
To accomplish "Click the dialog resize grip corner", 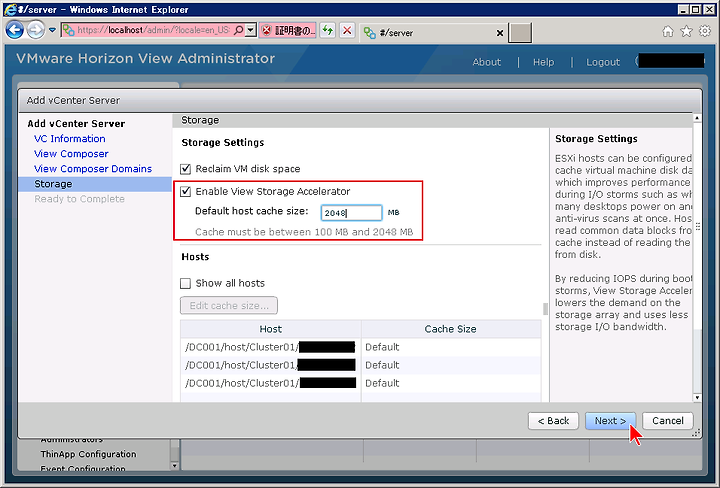I will click(697, 433).
